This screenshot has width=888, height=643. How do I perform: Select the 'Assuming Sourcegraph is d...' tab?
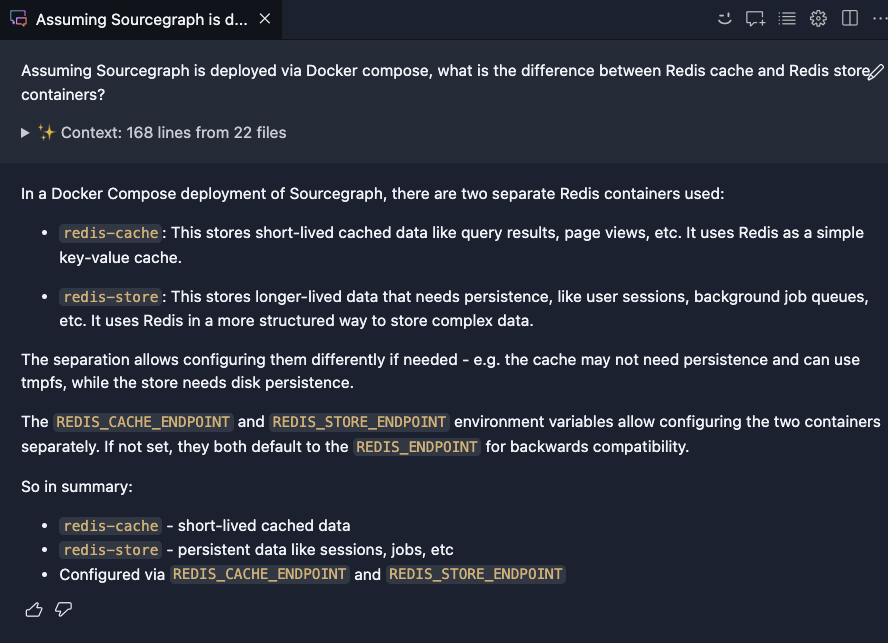click(x=141, y=20)
